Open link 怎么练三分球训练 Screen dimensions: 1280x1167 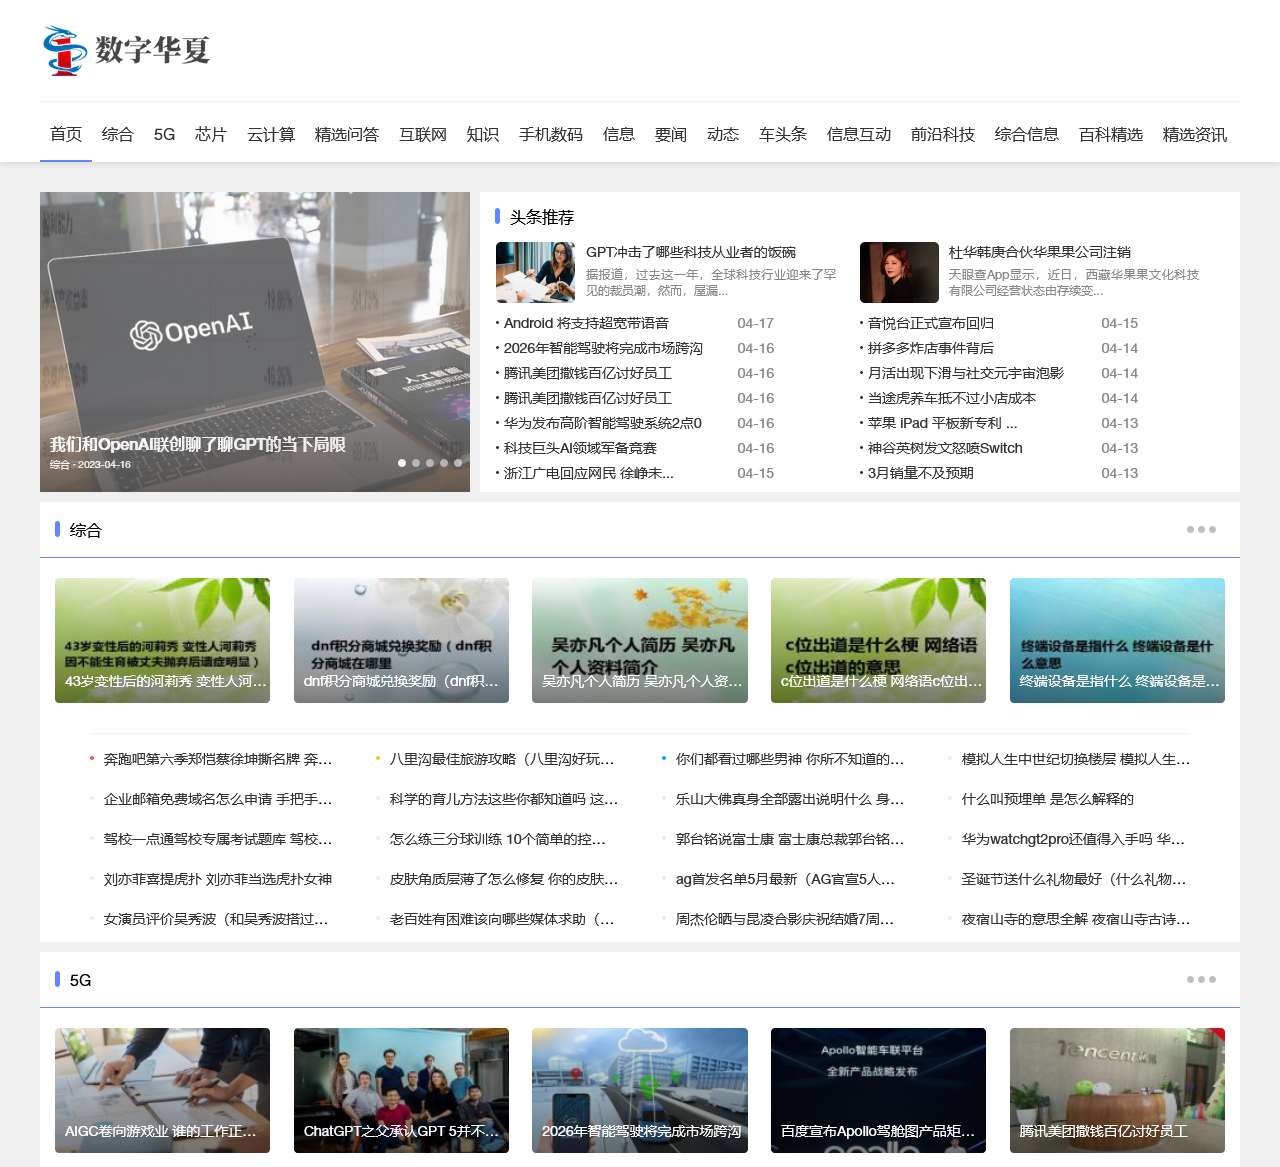[x=498, y=839]
